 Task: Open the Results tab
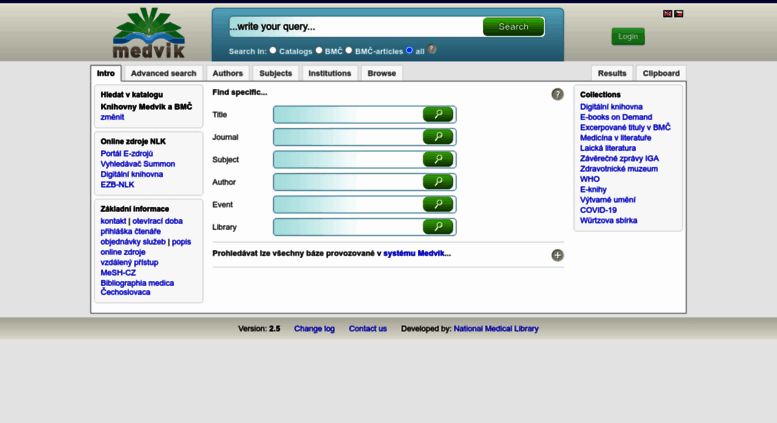(612, 73)
